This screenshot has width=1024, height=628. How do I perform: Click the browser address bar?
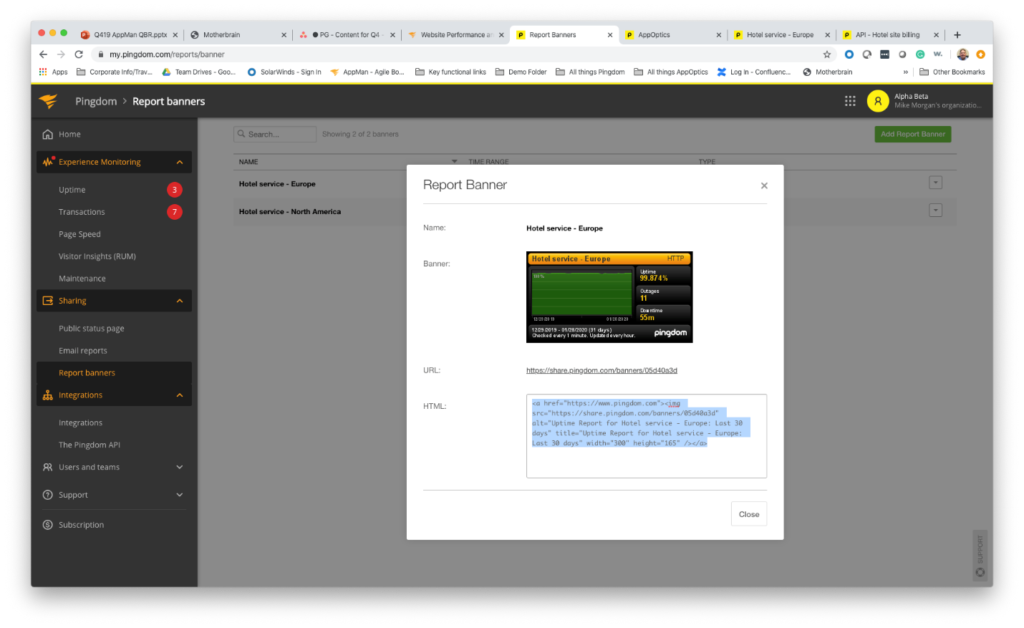point(457,54)
